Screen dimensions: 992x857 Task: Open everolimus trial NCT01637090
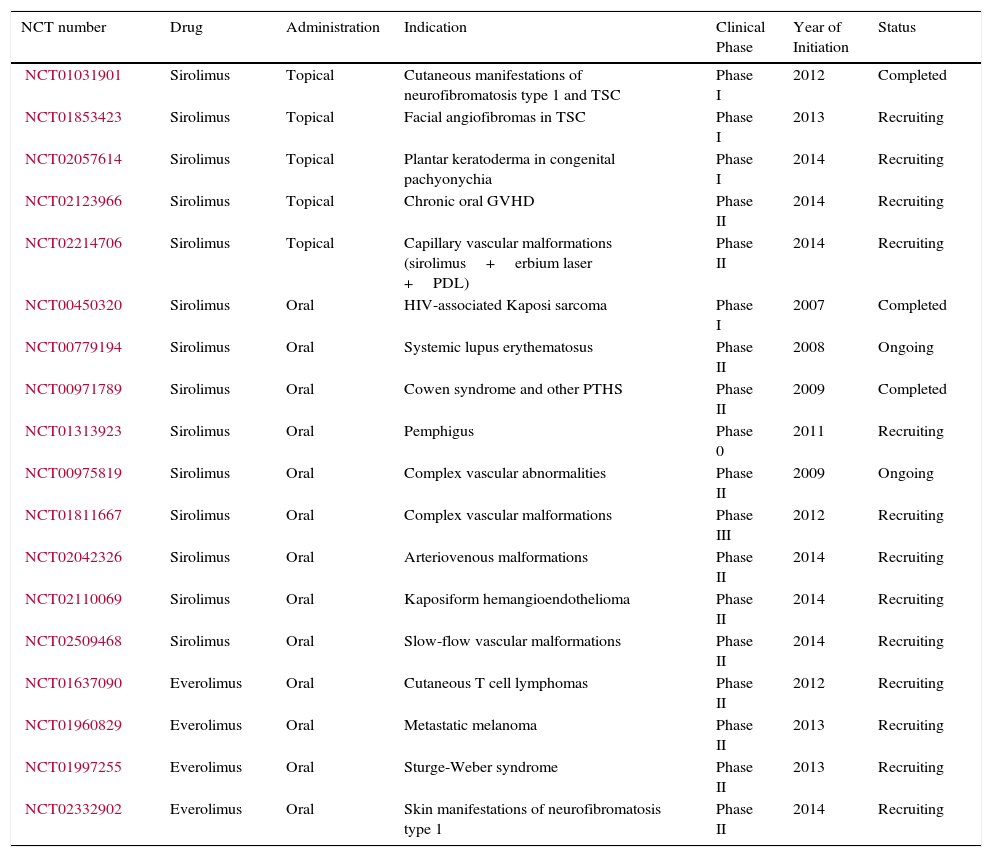(73, 683)
